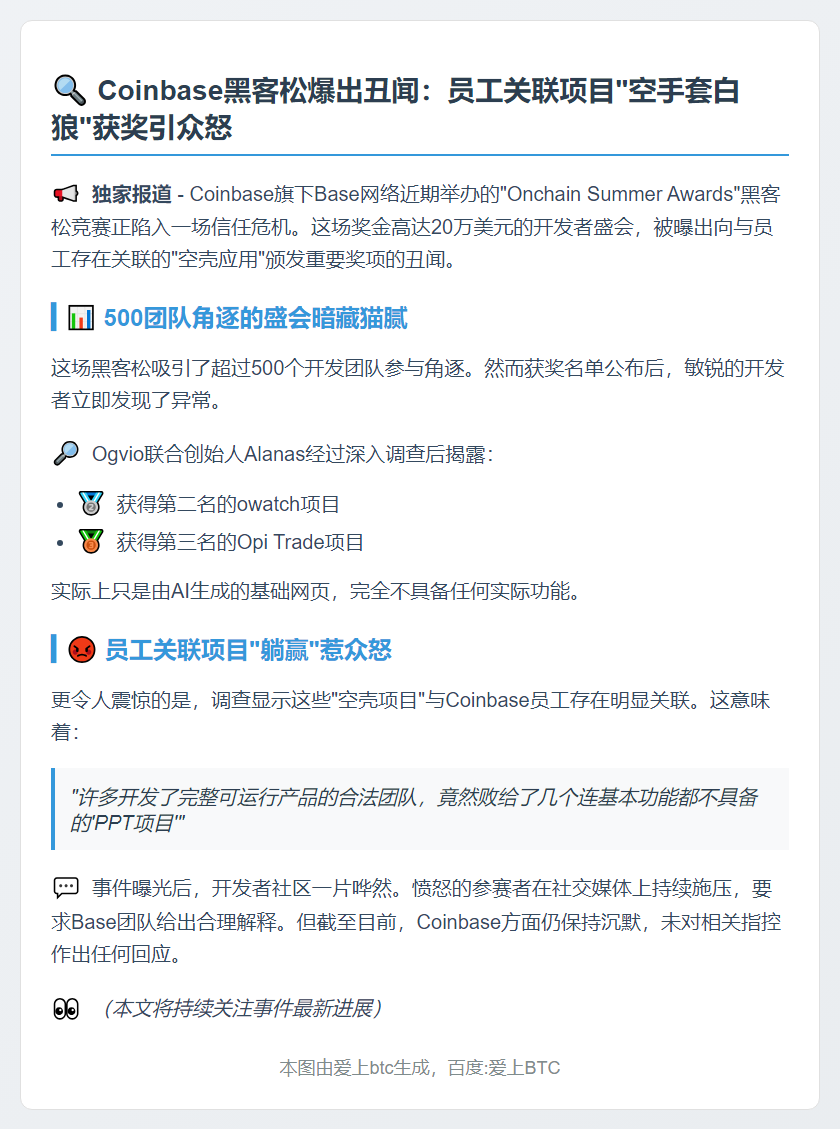This screenshot has width=840, height=1129.
Task: Select the 员工关联项目"躺赢"惹众怒 heading
Action: pyautogui.click(x=248, y=649)
